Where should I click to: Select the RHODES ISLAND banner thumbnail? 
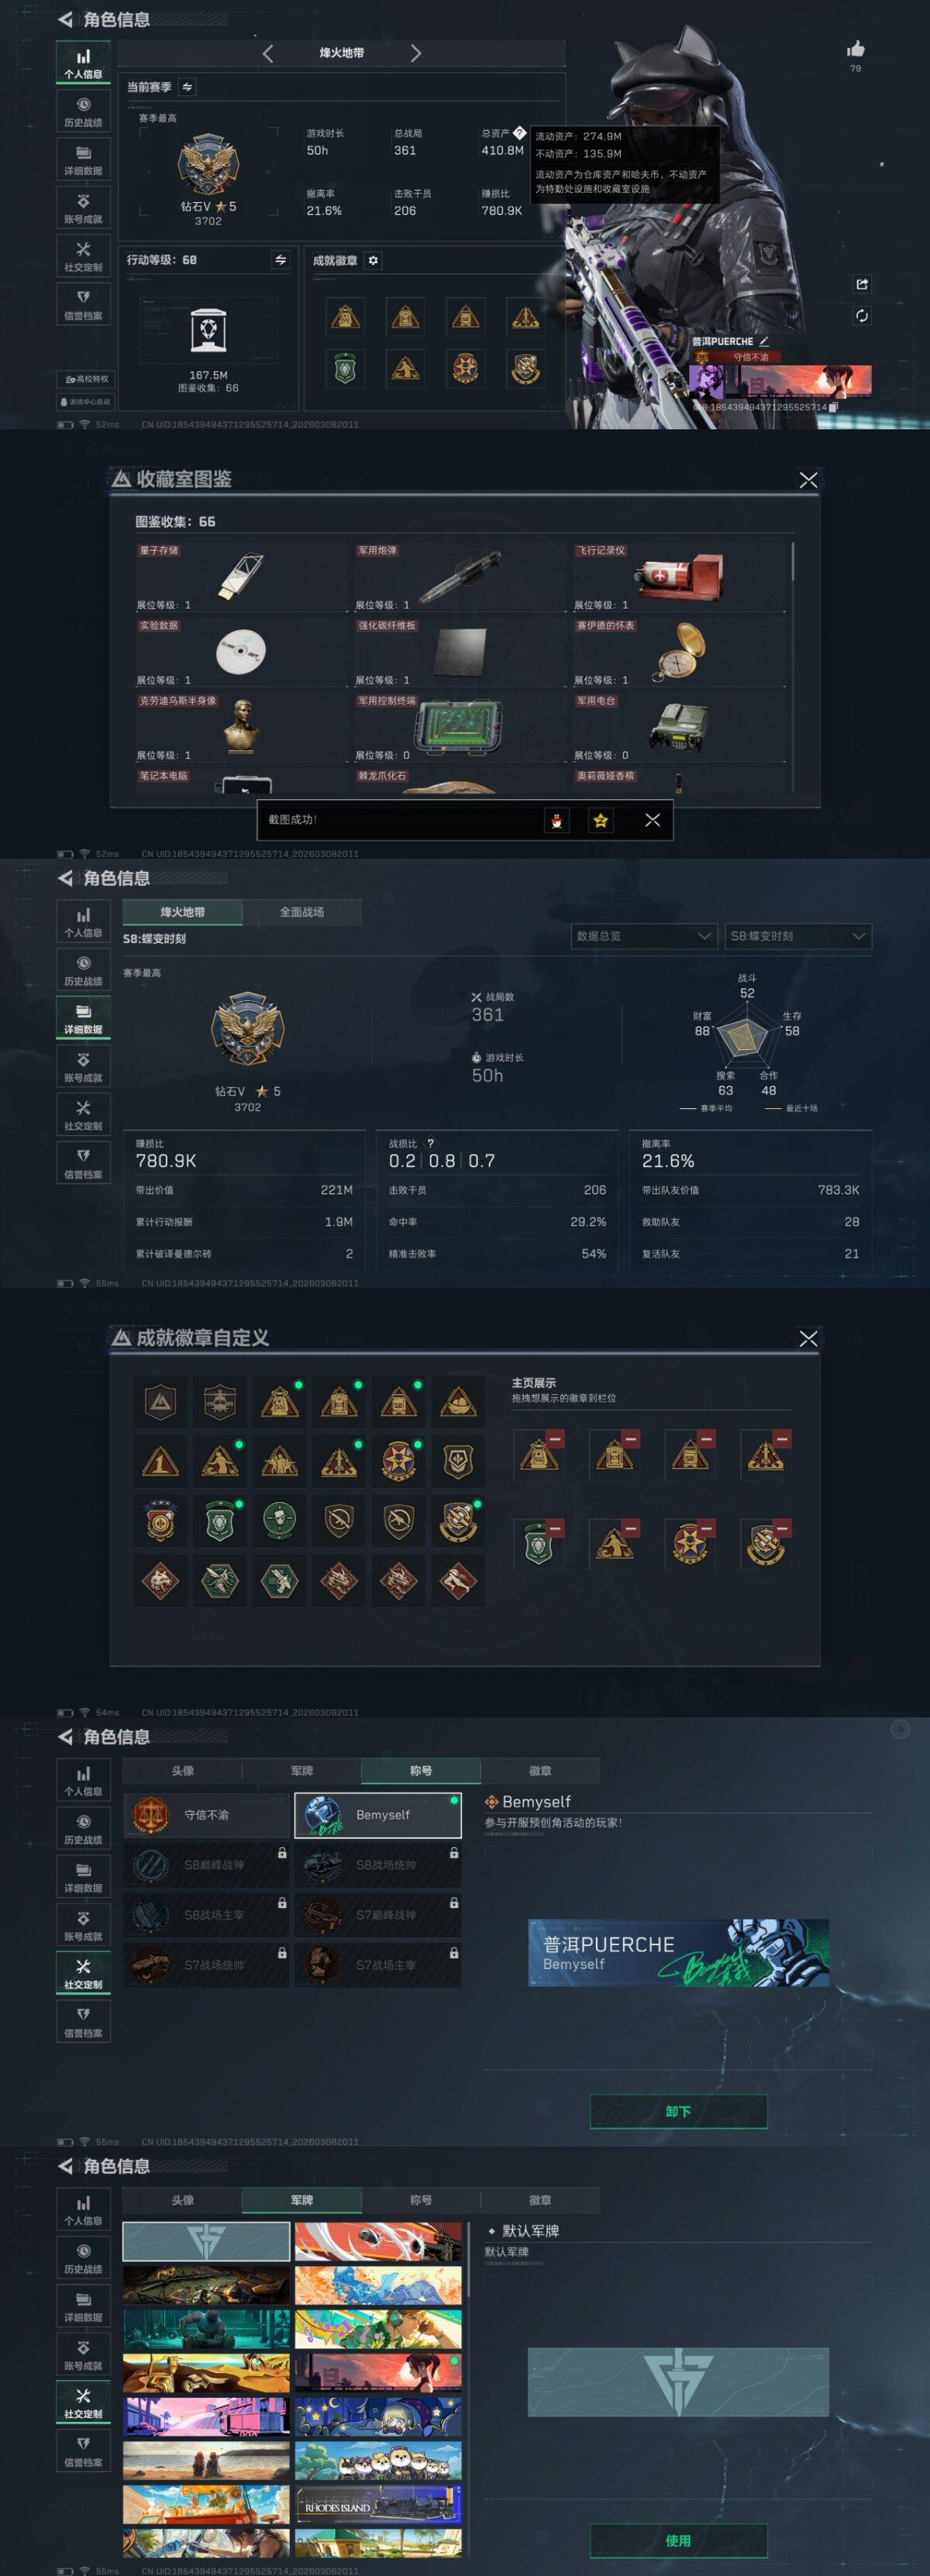click(x=378, y=2505)
